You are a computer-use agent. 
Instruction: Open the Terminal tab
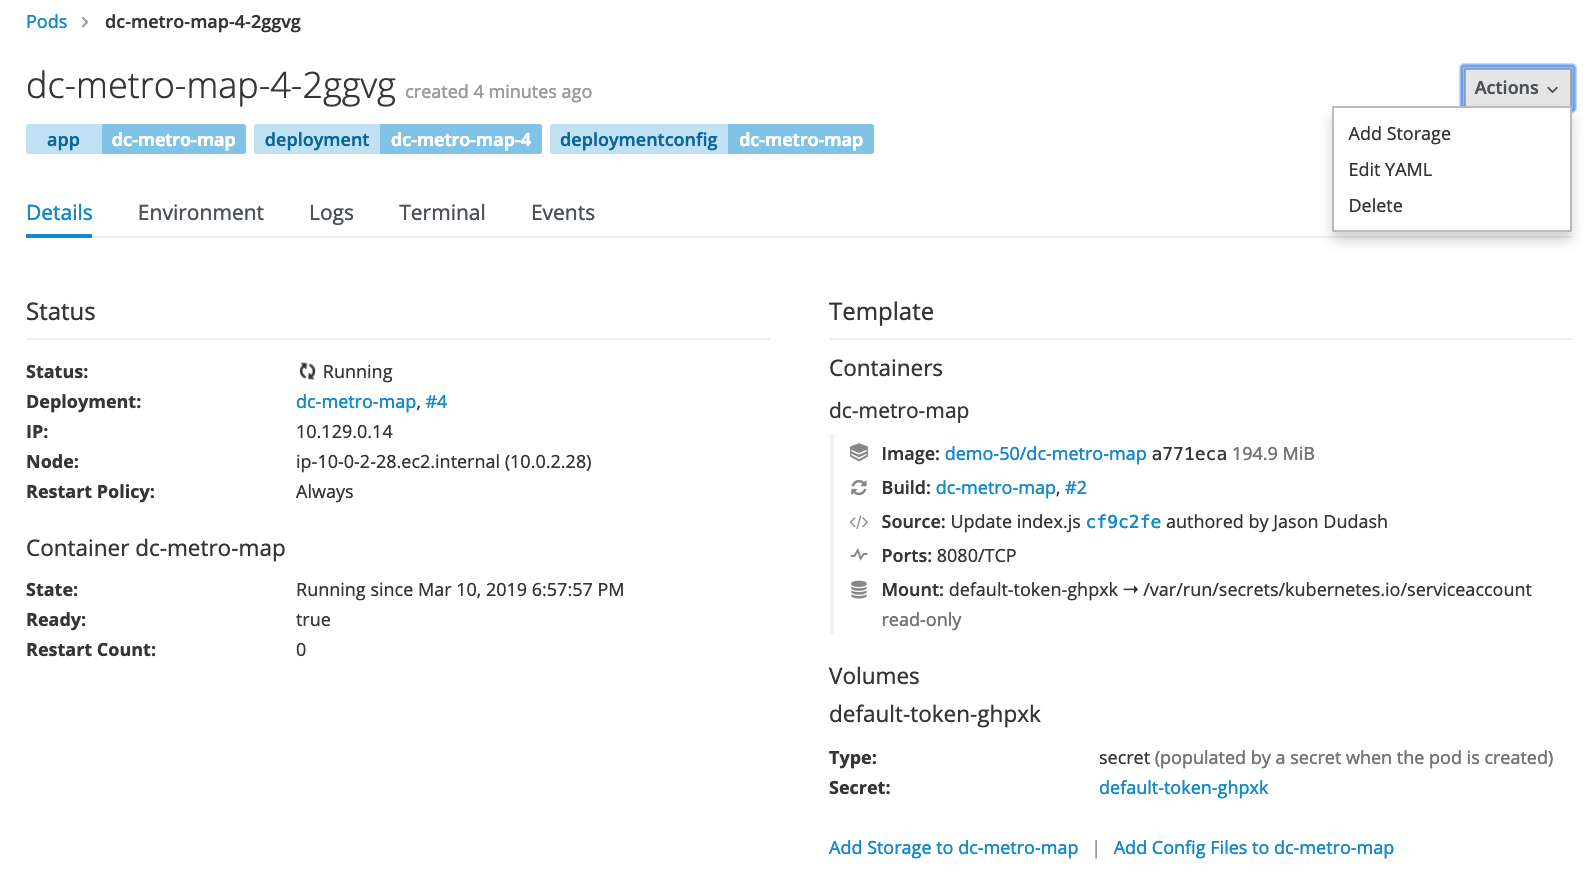(442, 212)
